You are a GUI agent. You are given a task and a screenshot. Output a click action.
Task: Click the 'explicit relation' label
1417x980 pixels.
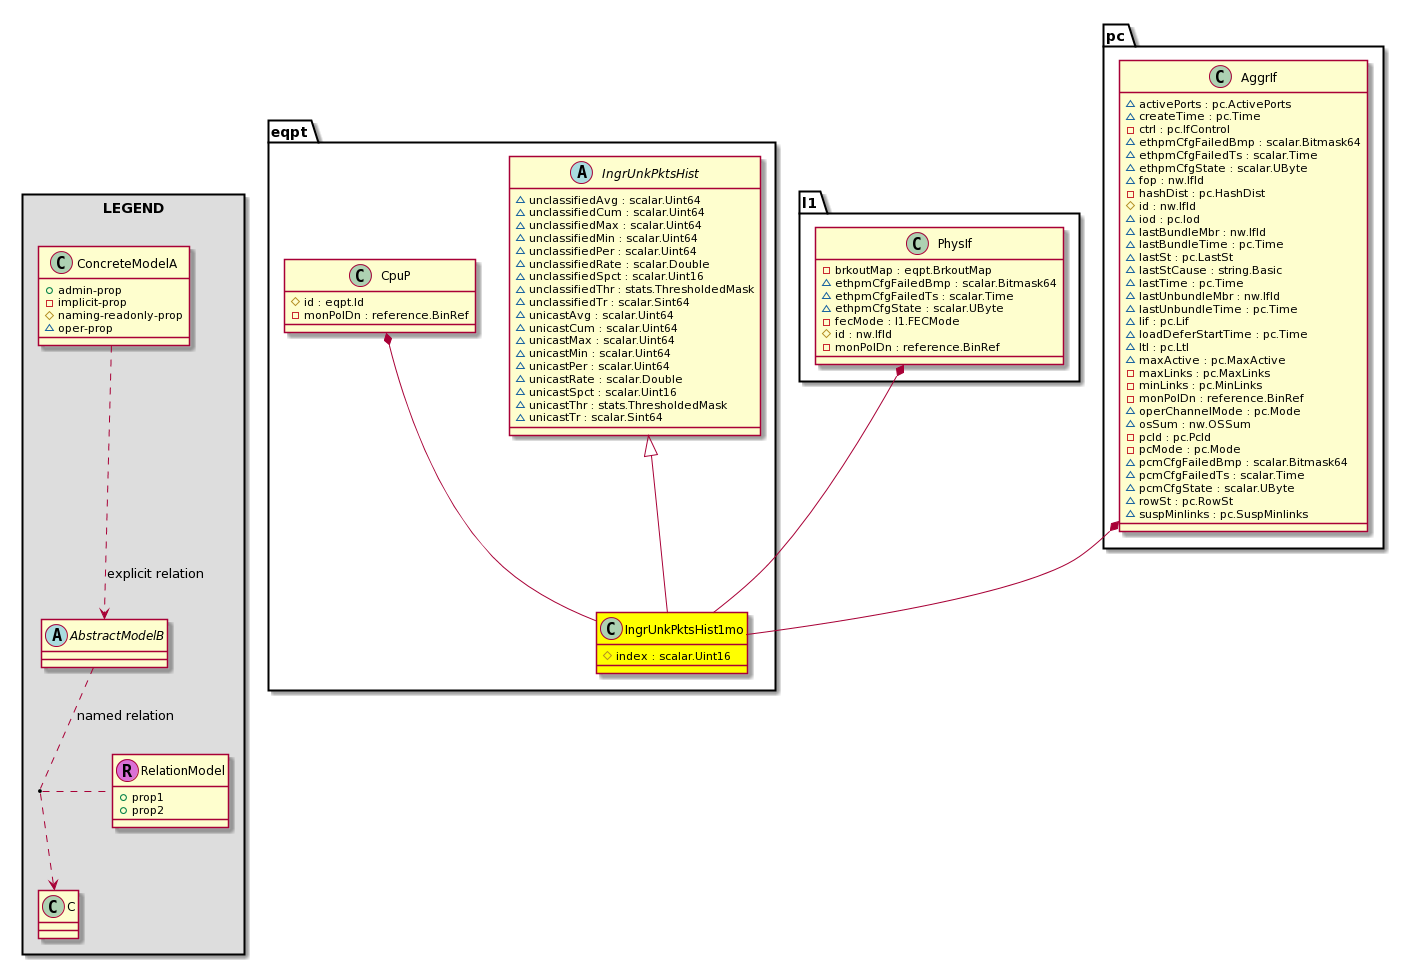coord(155,573)
